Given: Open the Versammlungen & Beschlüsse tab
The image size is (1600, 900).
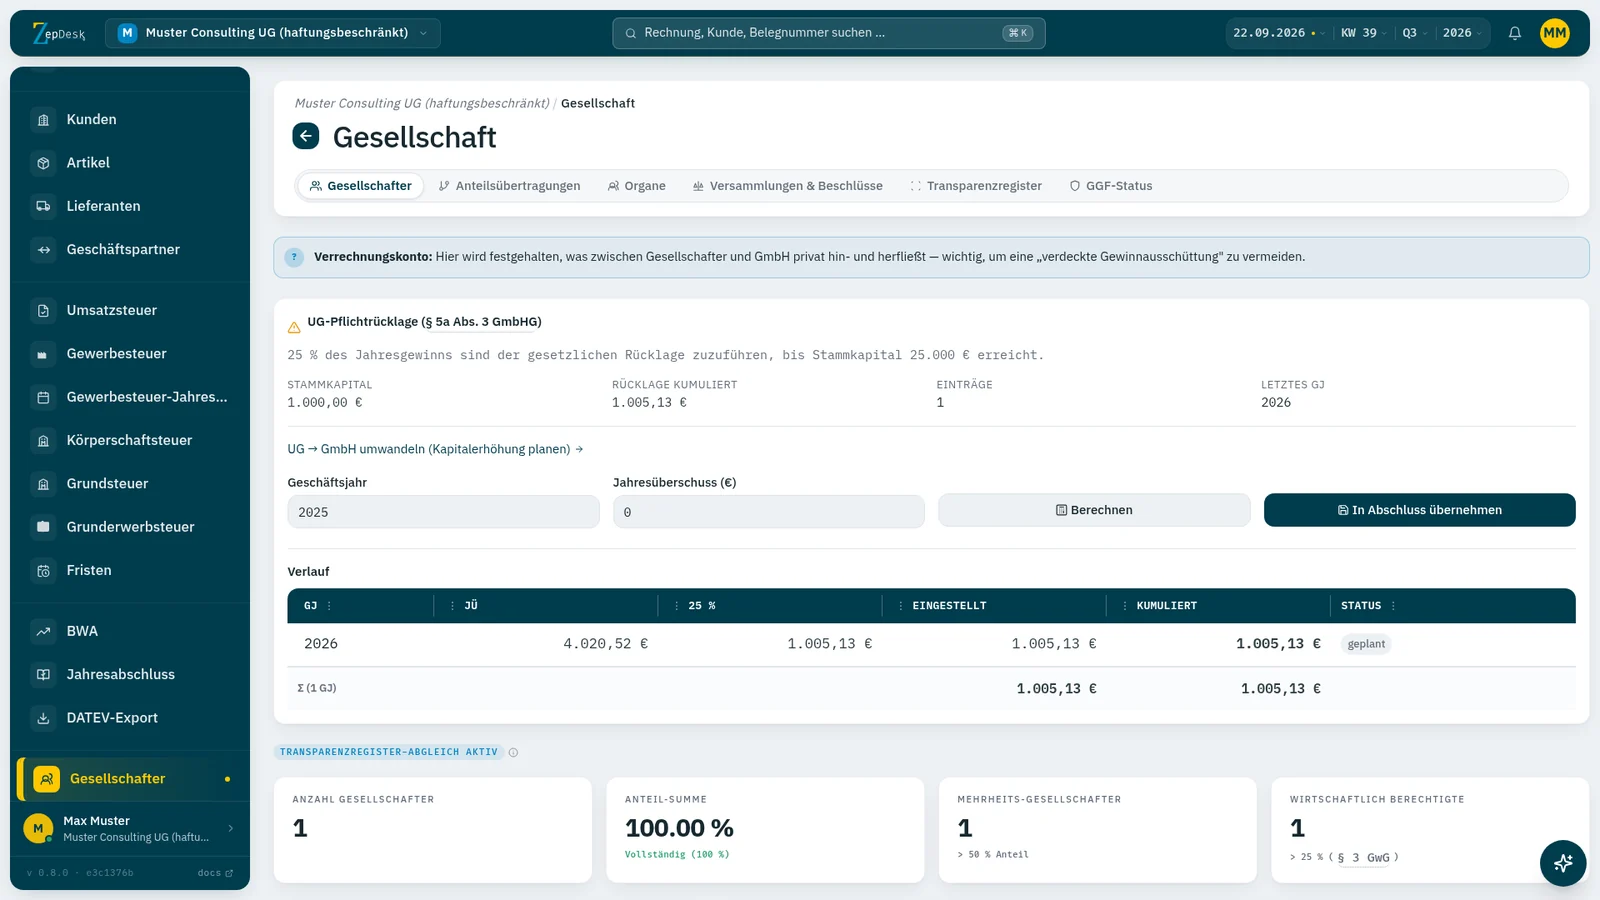Looking at the screenshot, I should (787, 186).
